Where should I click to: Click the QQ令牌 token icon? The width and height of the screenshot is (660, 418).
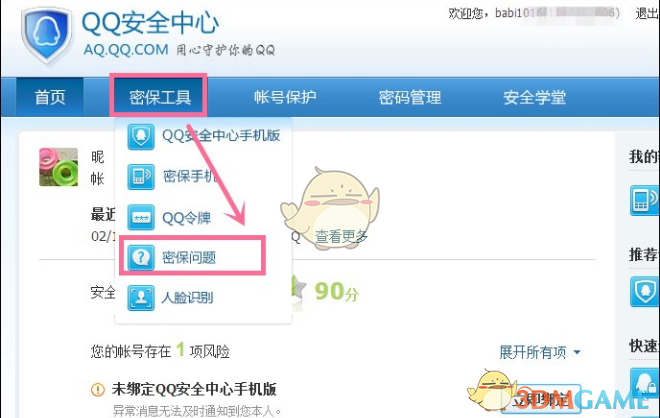point(141,217)
